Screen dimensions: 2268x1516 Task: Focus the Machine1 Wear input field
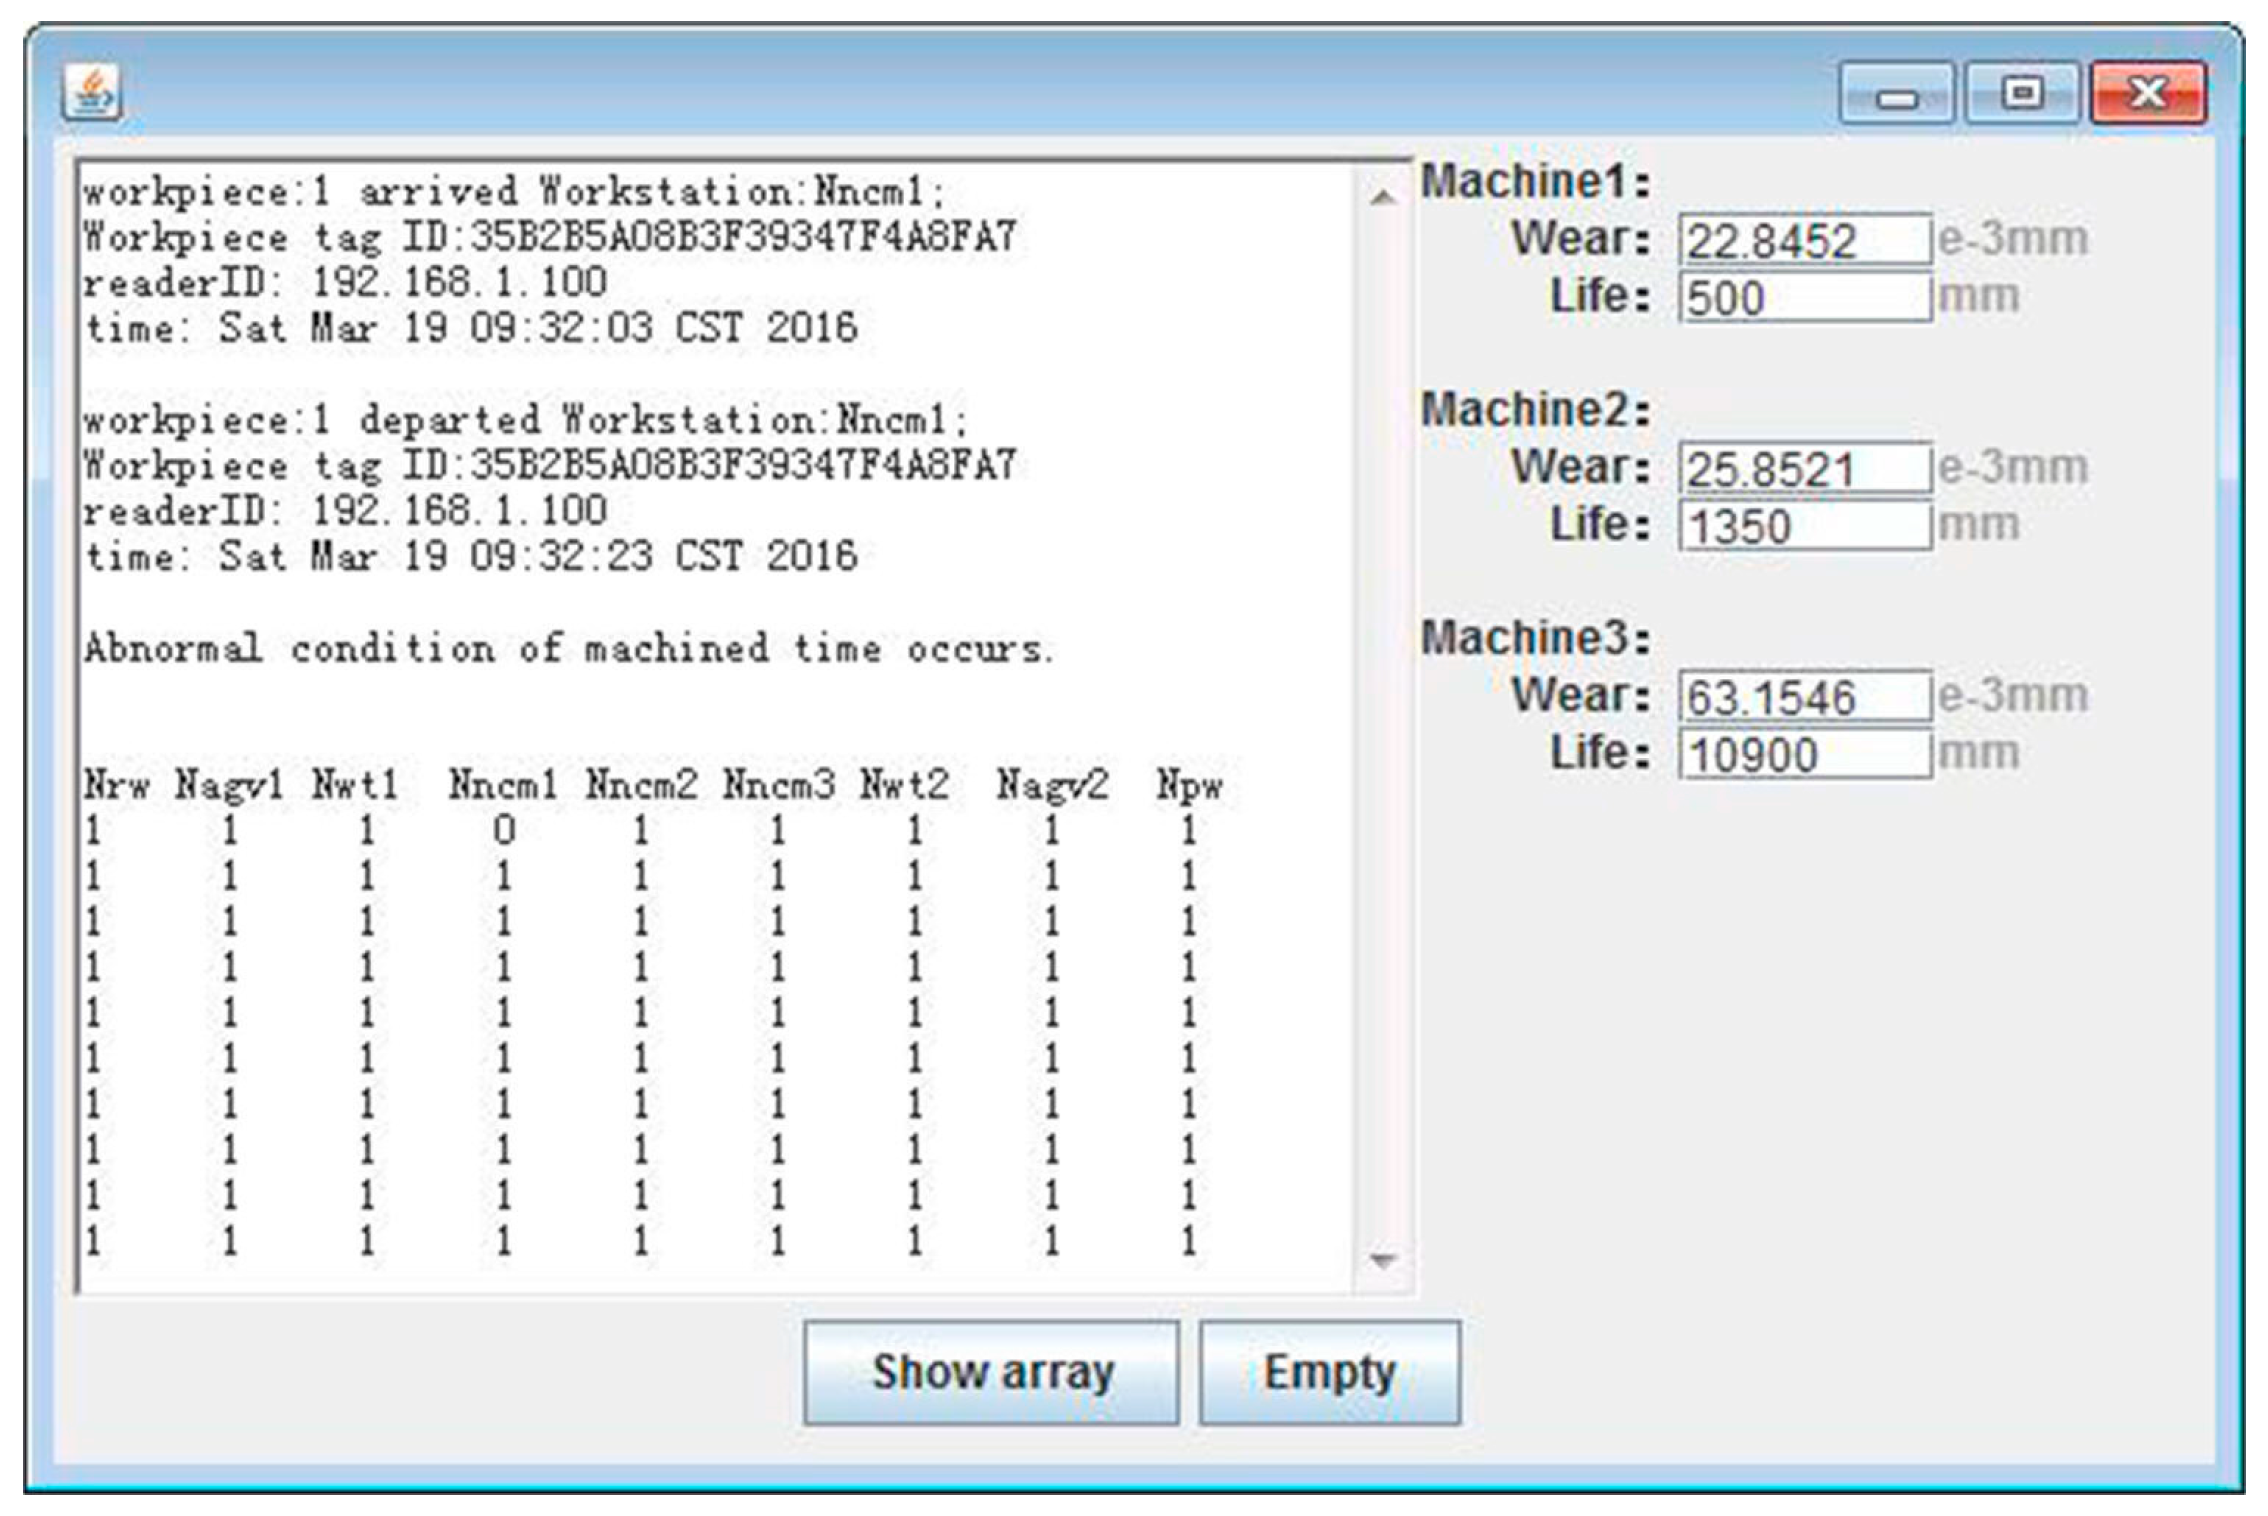point(1803,240)
